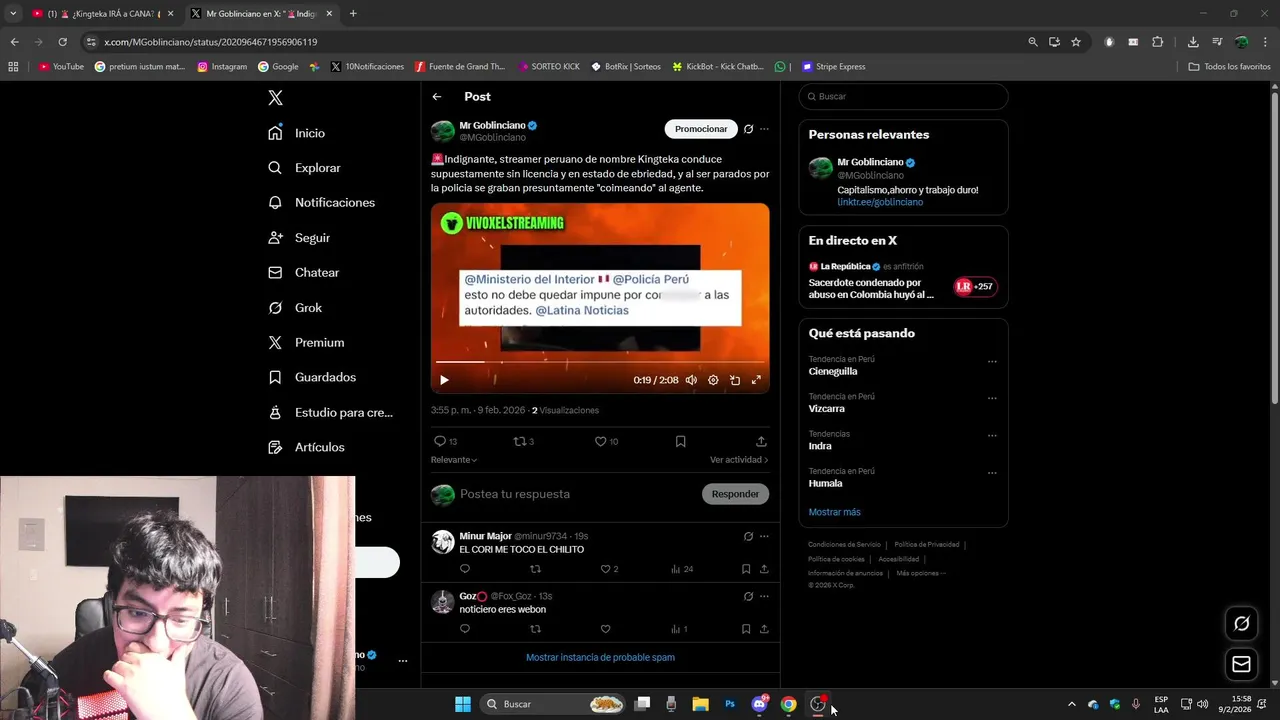Open more options on Minur Major's reply

(x=764, y=537)
